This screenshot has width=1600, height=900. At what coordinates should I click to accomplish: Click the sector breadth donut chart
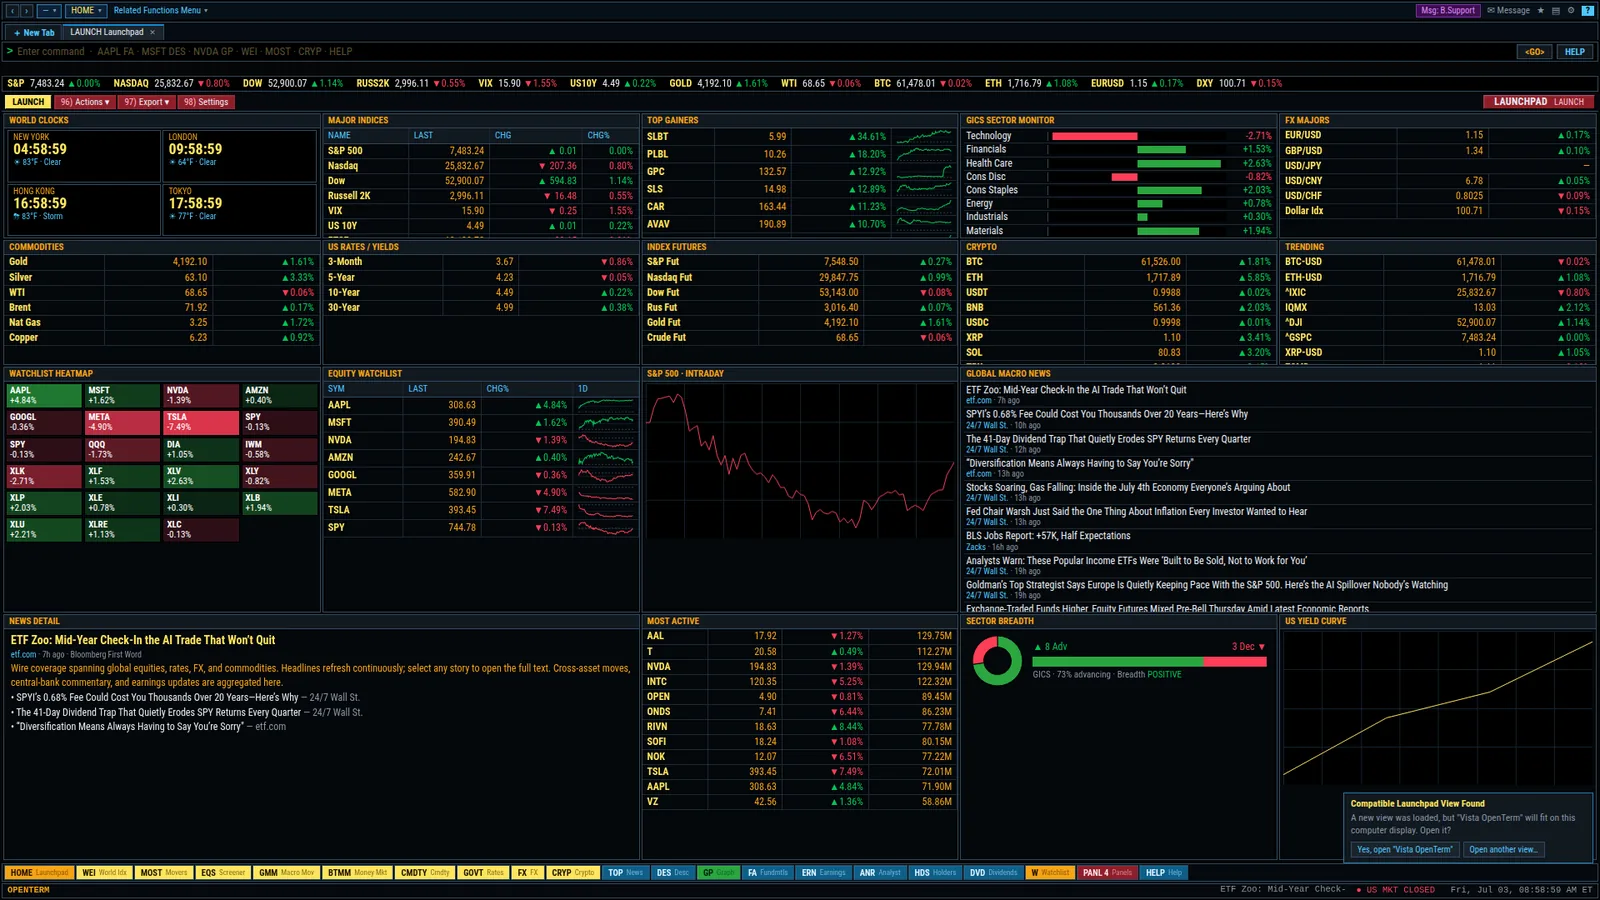point(997,661)
